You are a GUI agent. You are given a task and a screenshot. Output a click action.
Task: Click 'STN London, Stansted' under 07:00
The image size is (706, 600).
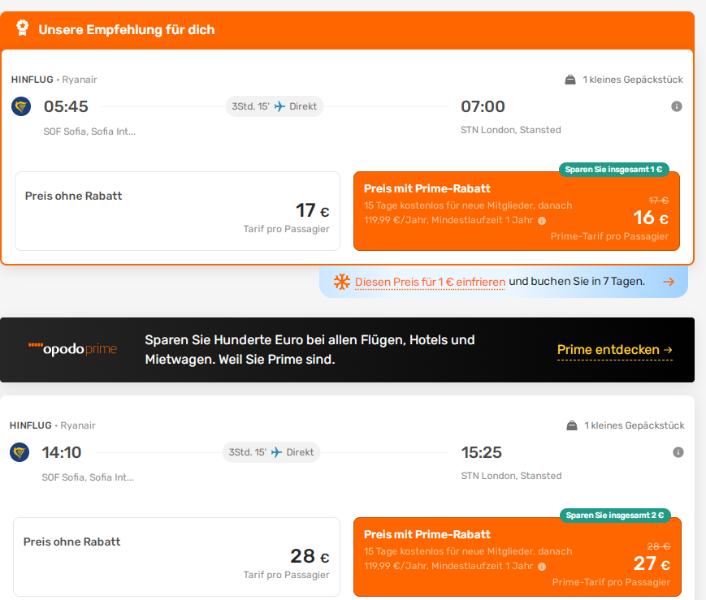point(511,130)
